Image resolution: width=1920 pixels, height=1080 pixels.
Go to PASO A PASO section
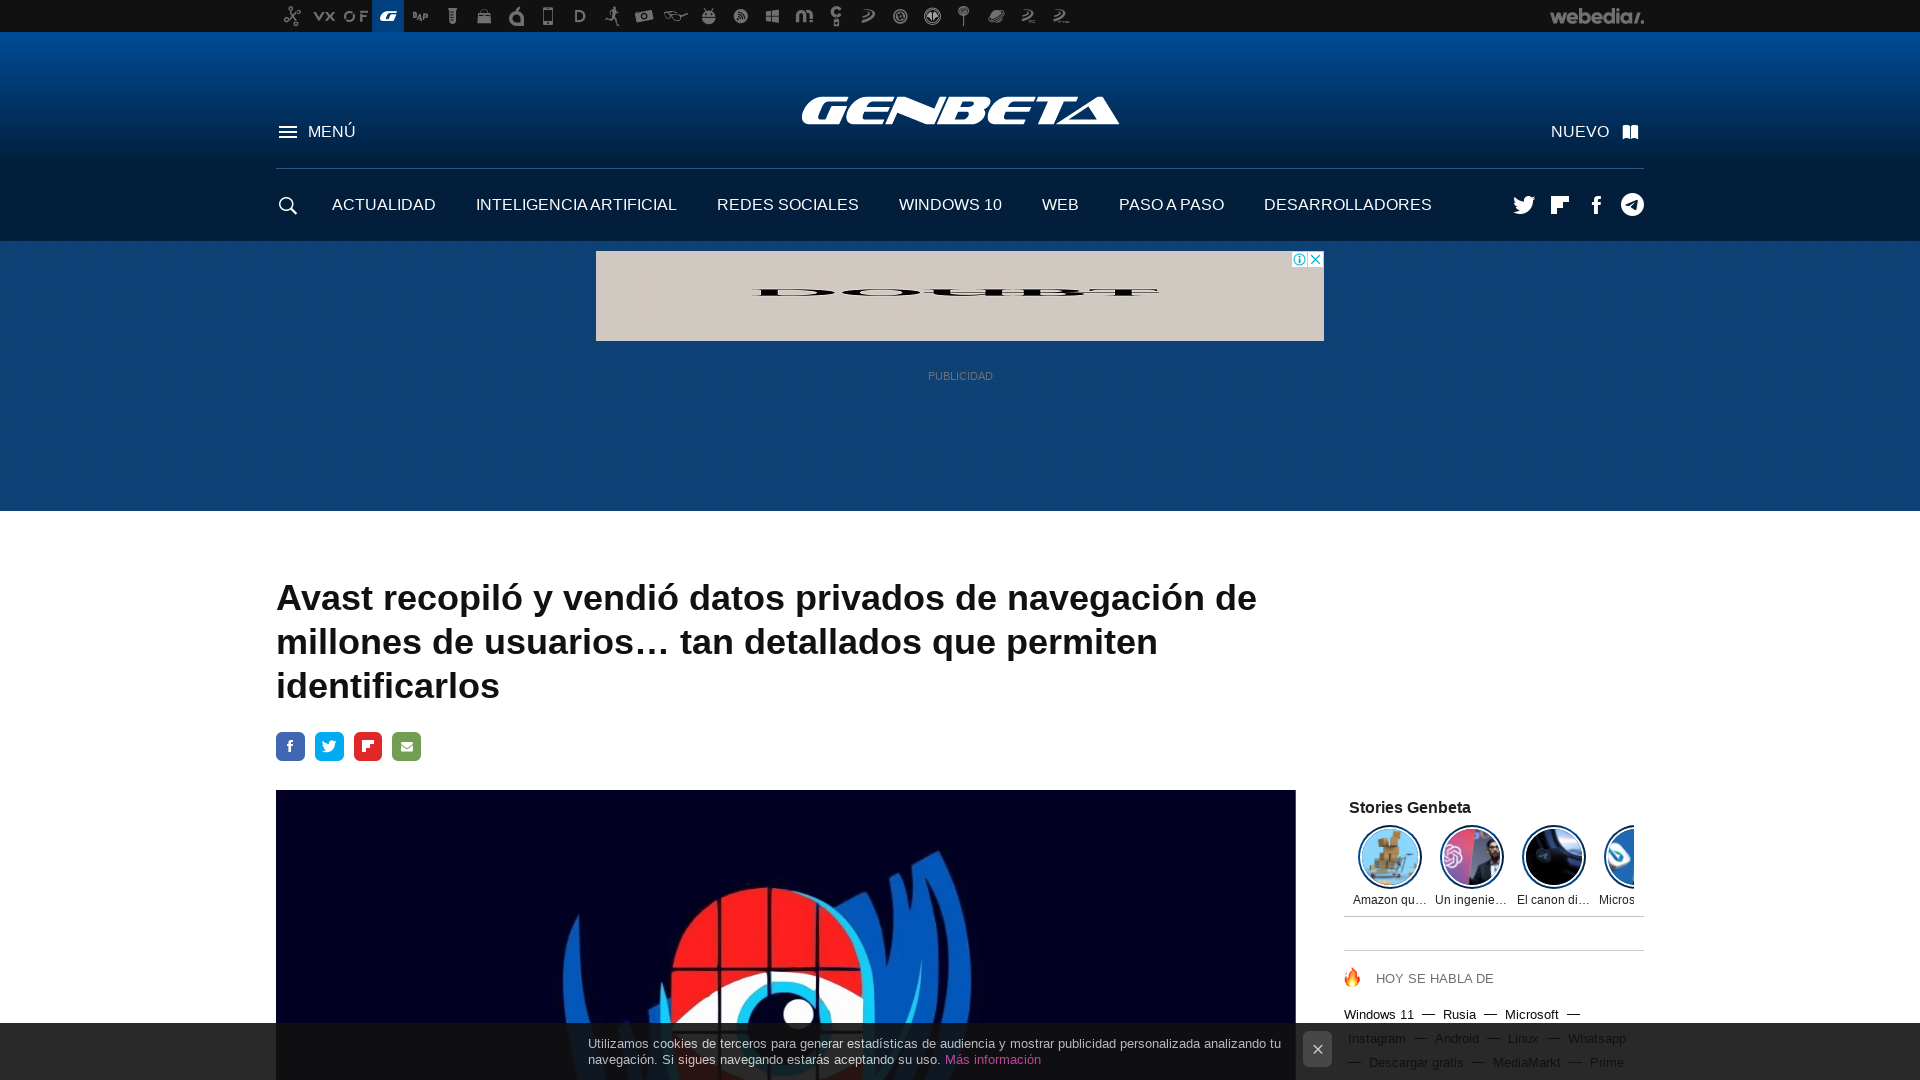click(1171, 205)
